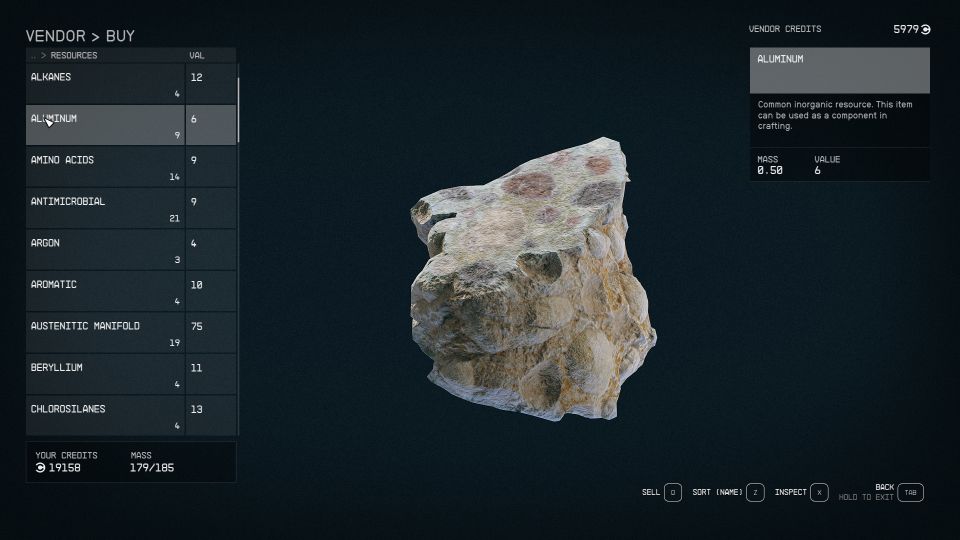Click the Inspect X key icon
Screen dimensions: 960x540
[819, 492]
